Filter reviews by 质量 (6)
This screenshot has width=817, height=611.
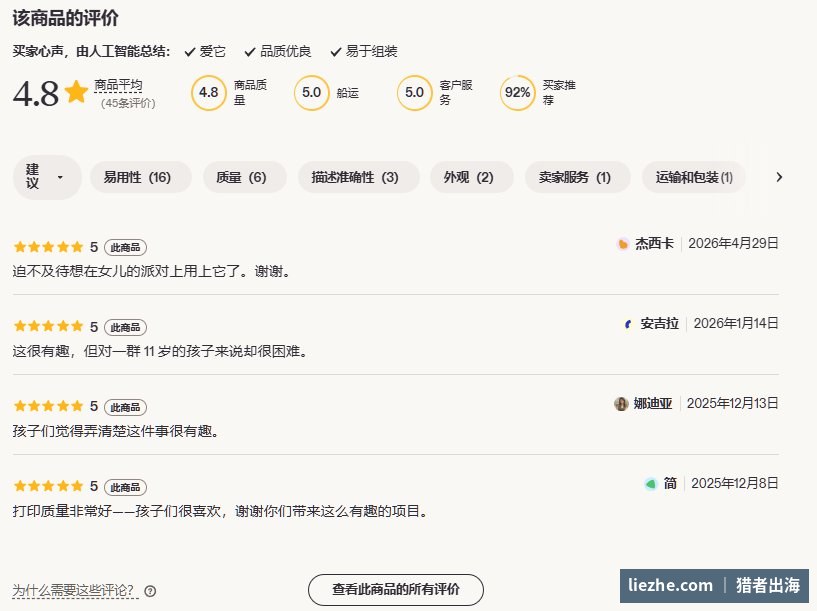[244, 177]
